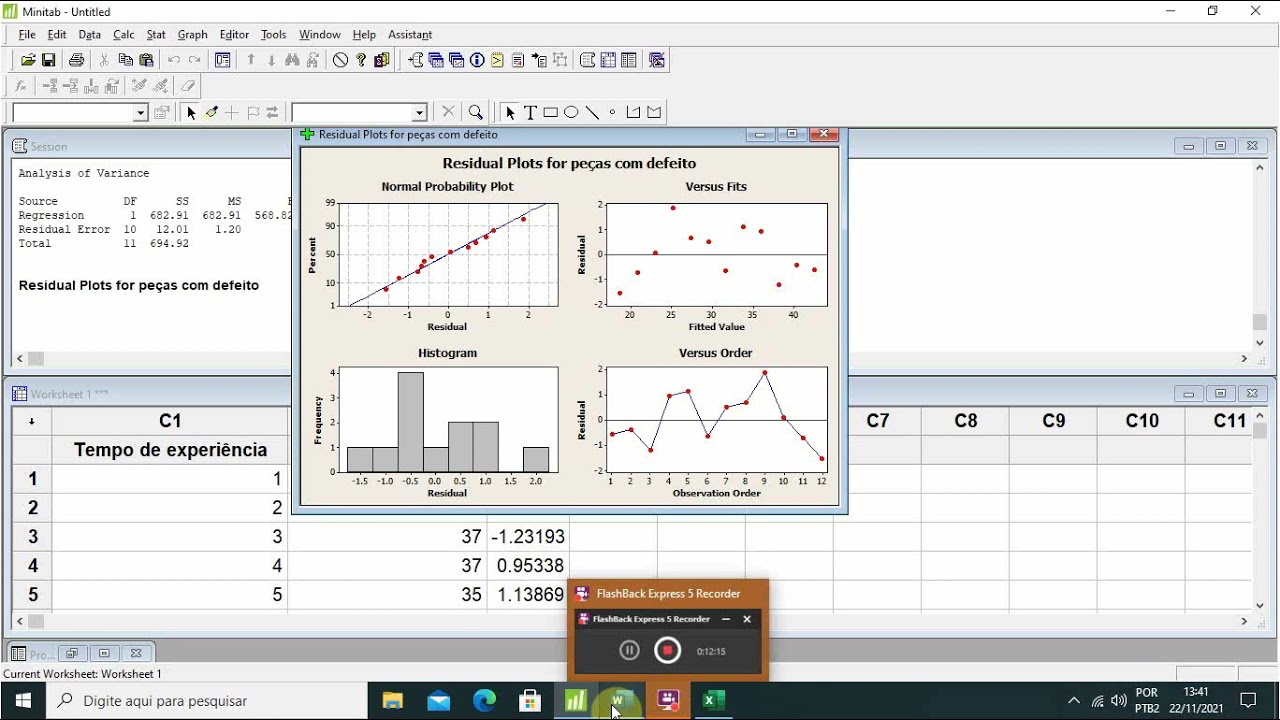Print the window with the printer icon
Viewport: 1280px width, 720px height.
pyautogui.click(x=76, y=60)
